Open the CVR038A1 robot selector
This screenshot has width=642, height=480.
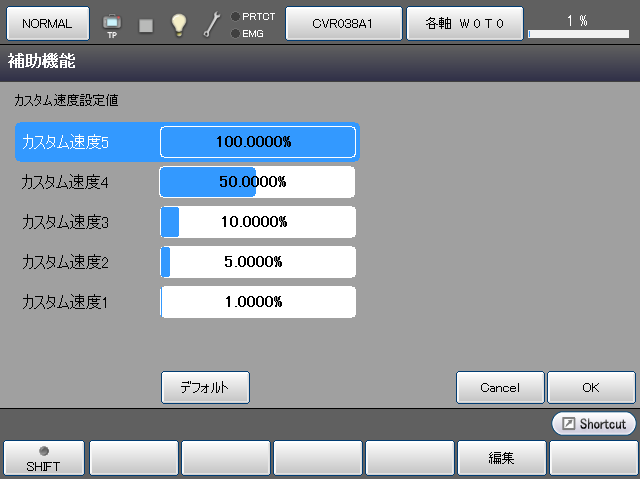343,22
